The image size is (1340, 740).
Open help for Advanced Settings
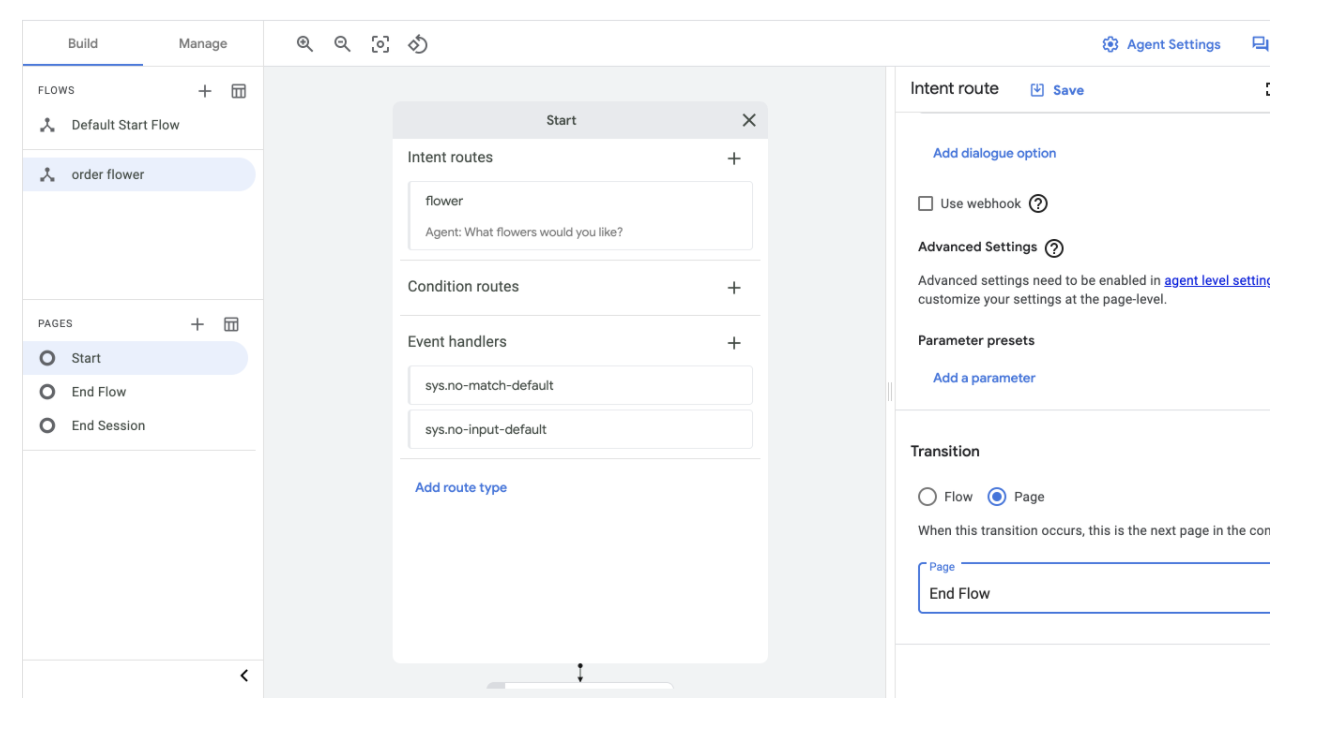click(x=1054, y=248)
